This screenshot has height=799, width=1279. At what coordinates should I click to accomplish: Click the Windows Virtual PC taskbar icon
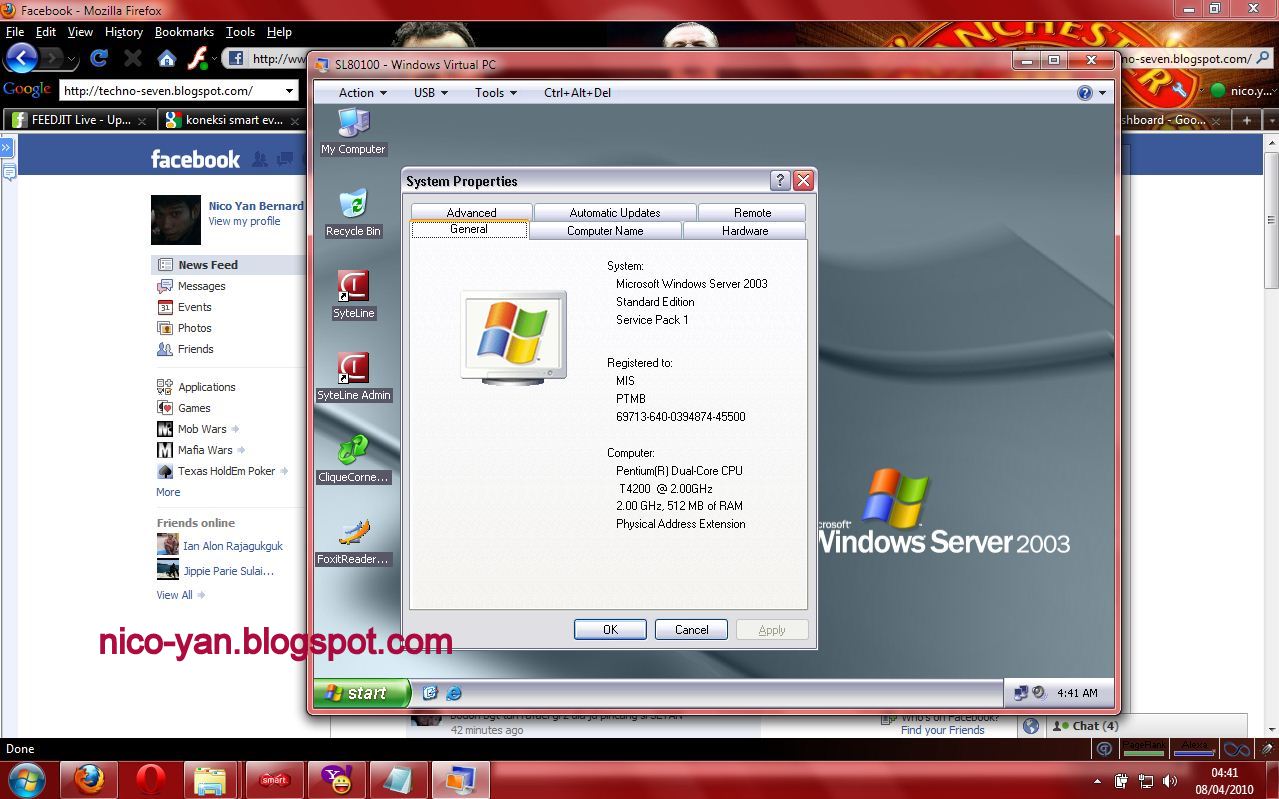click(x=459, y=778)
